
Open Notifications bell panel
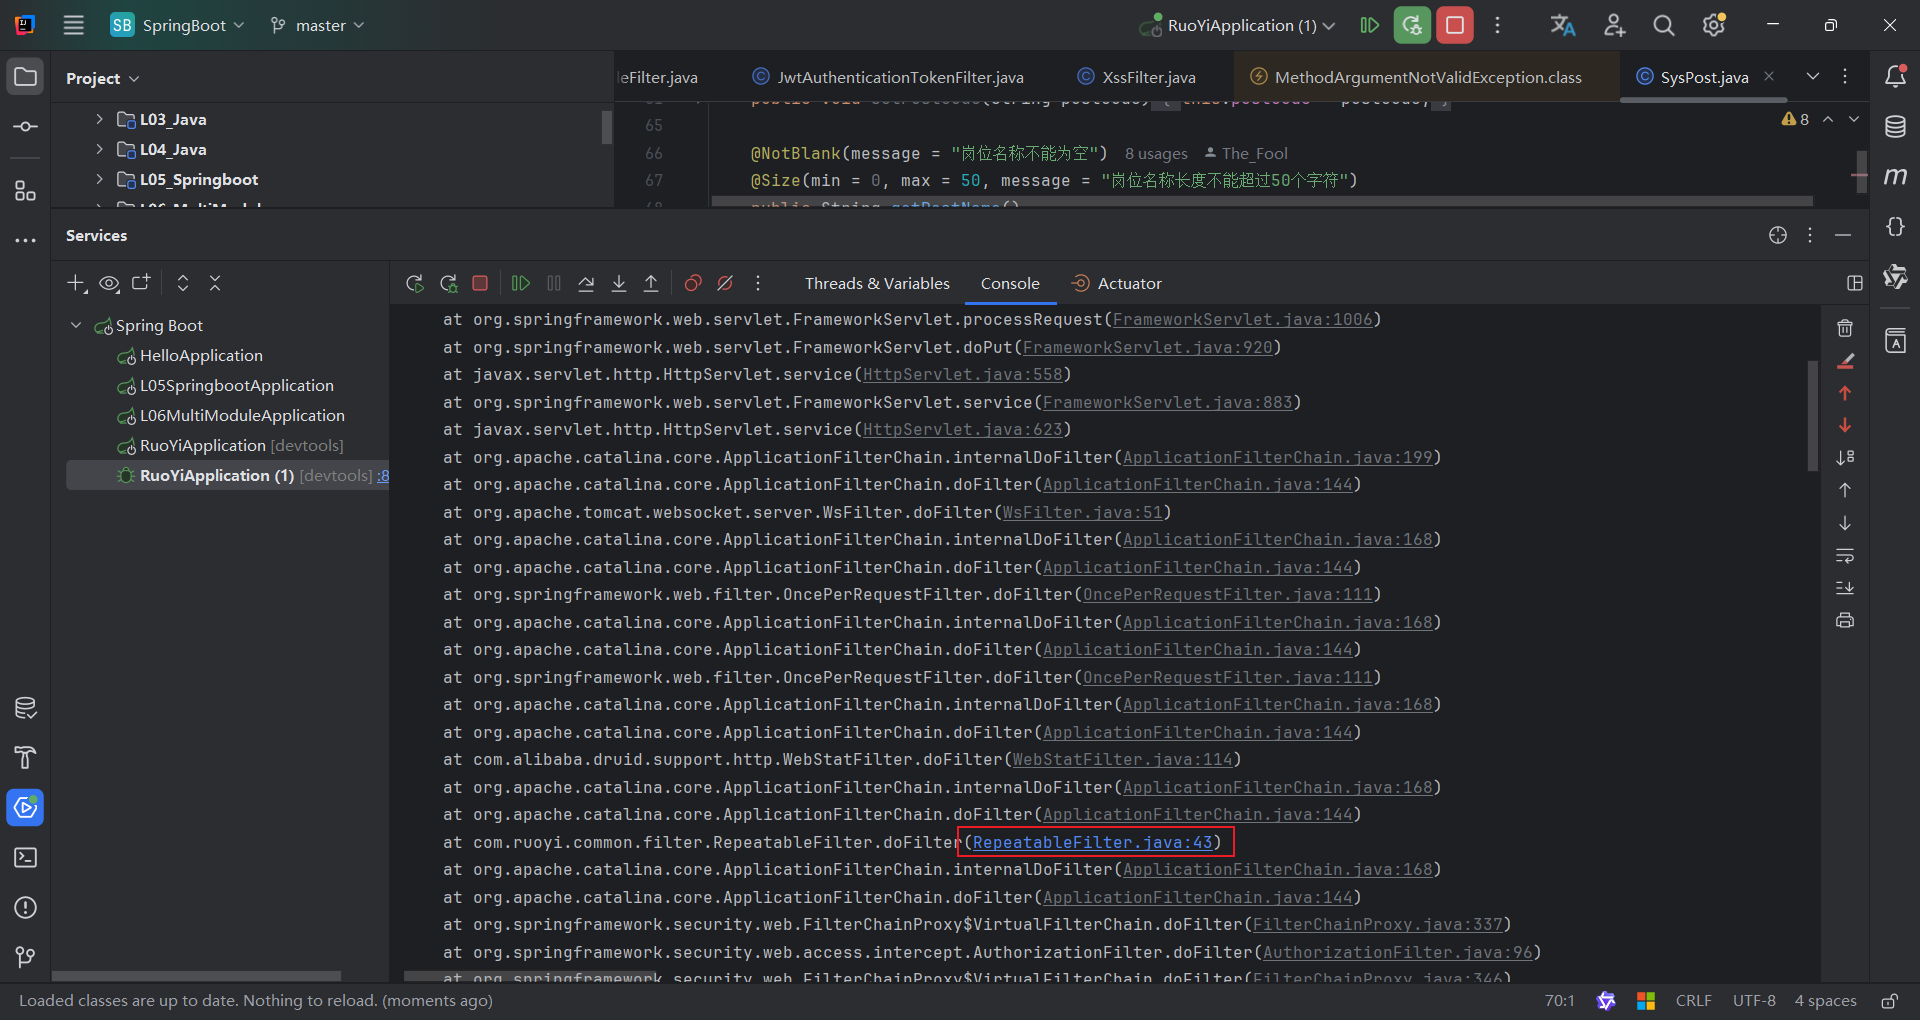1895,76
